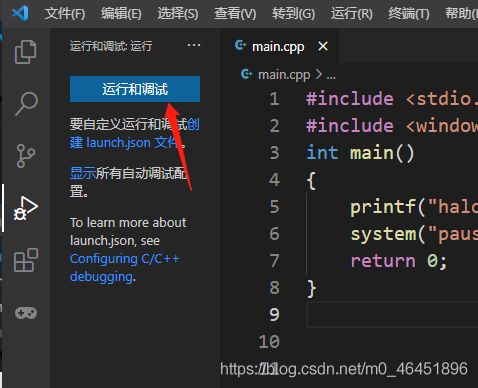Click the 创建 launch.json 文件 link
Image resolution: width=478 pixels, height=388 pixels.
(x=135, y=133)
